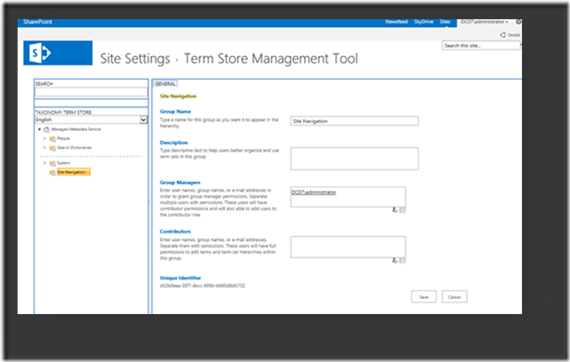Click the Description text area
The height and width of the screenshot is (362, 570).
(x=354, y=158)
